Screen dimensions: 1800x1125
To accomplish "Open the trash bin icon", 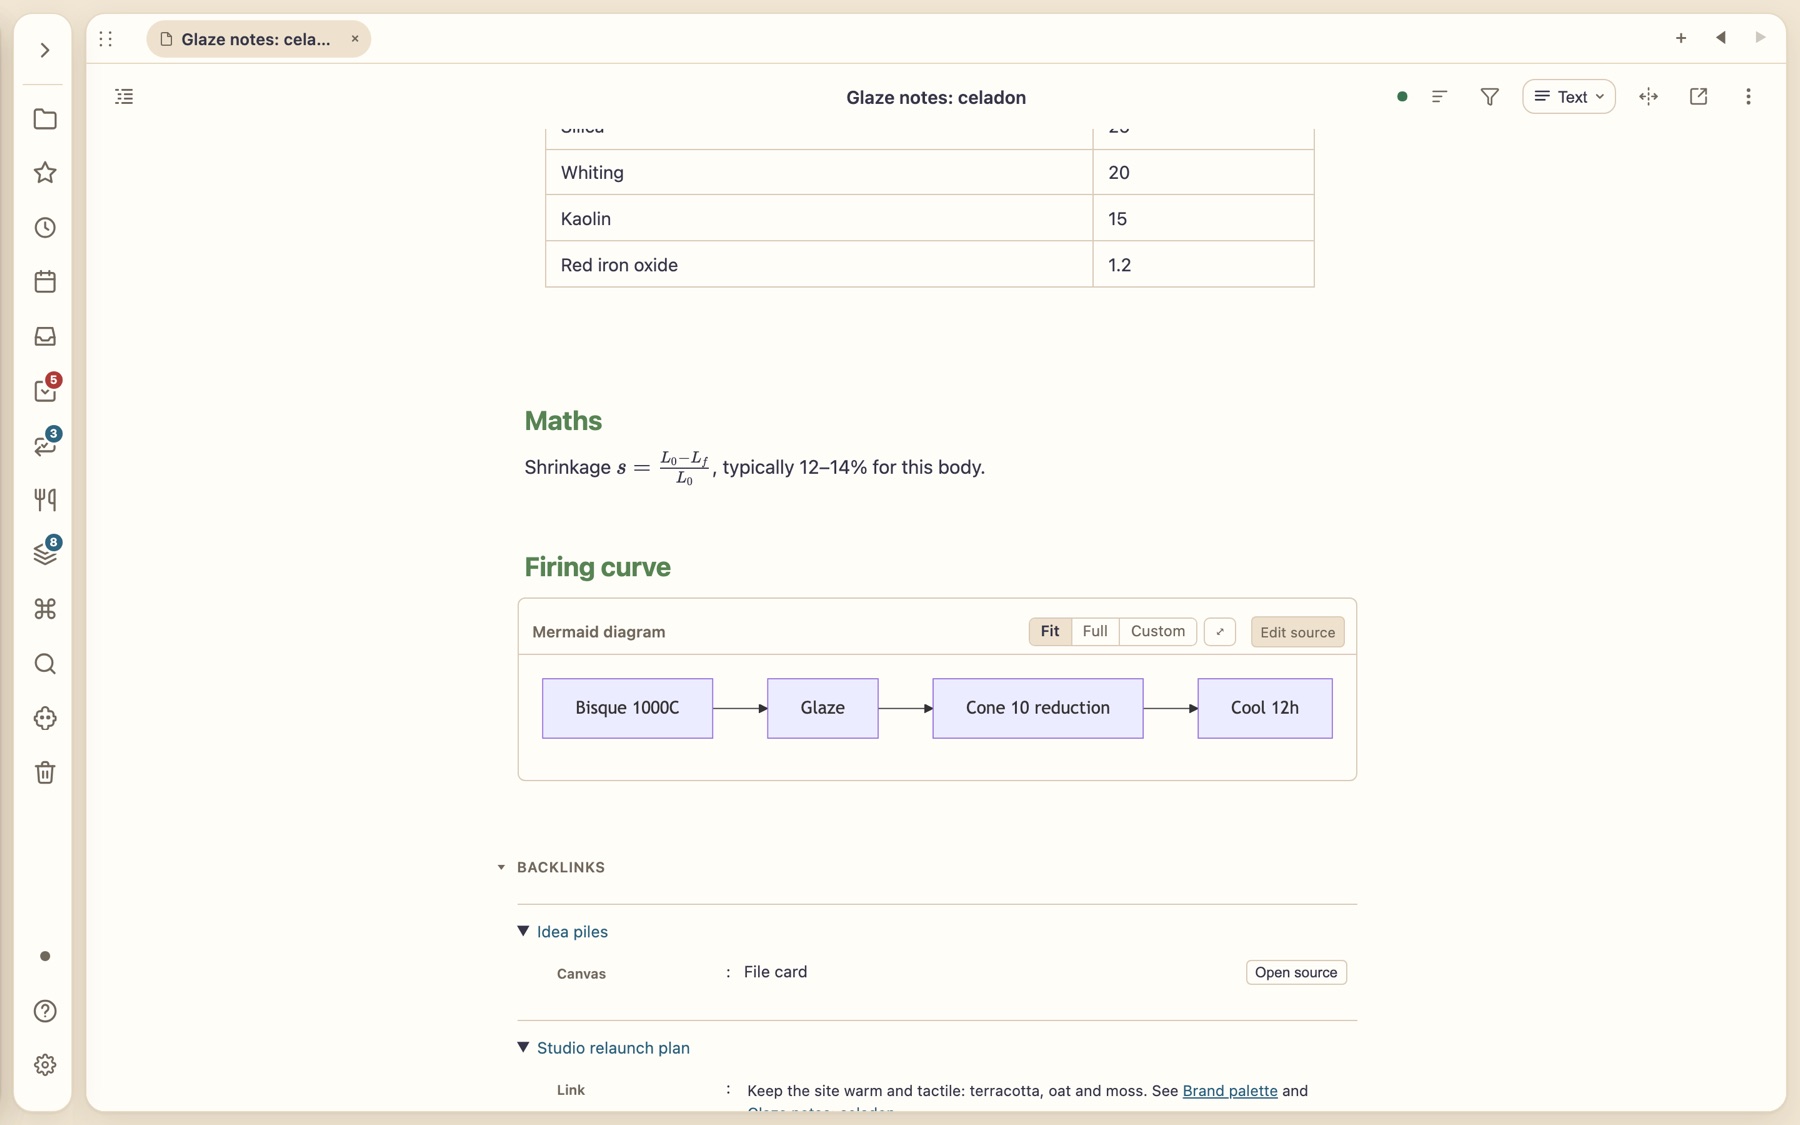I will tap(45, 773).
